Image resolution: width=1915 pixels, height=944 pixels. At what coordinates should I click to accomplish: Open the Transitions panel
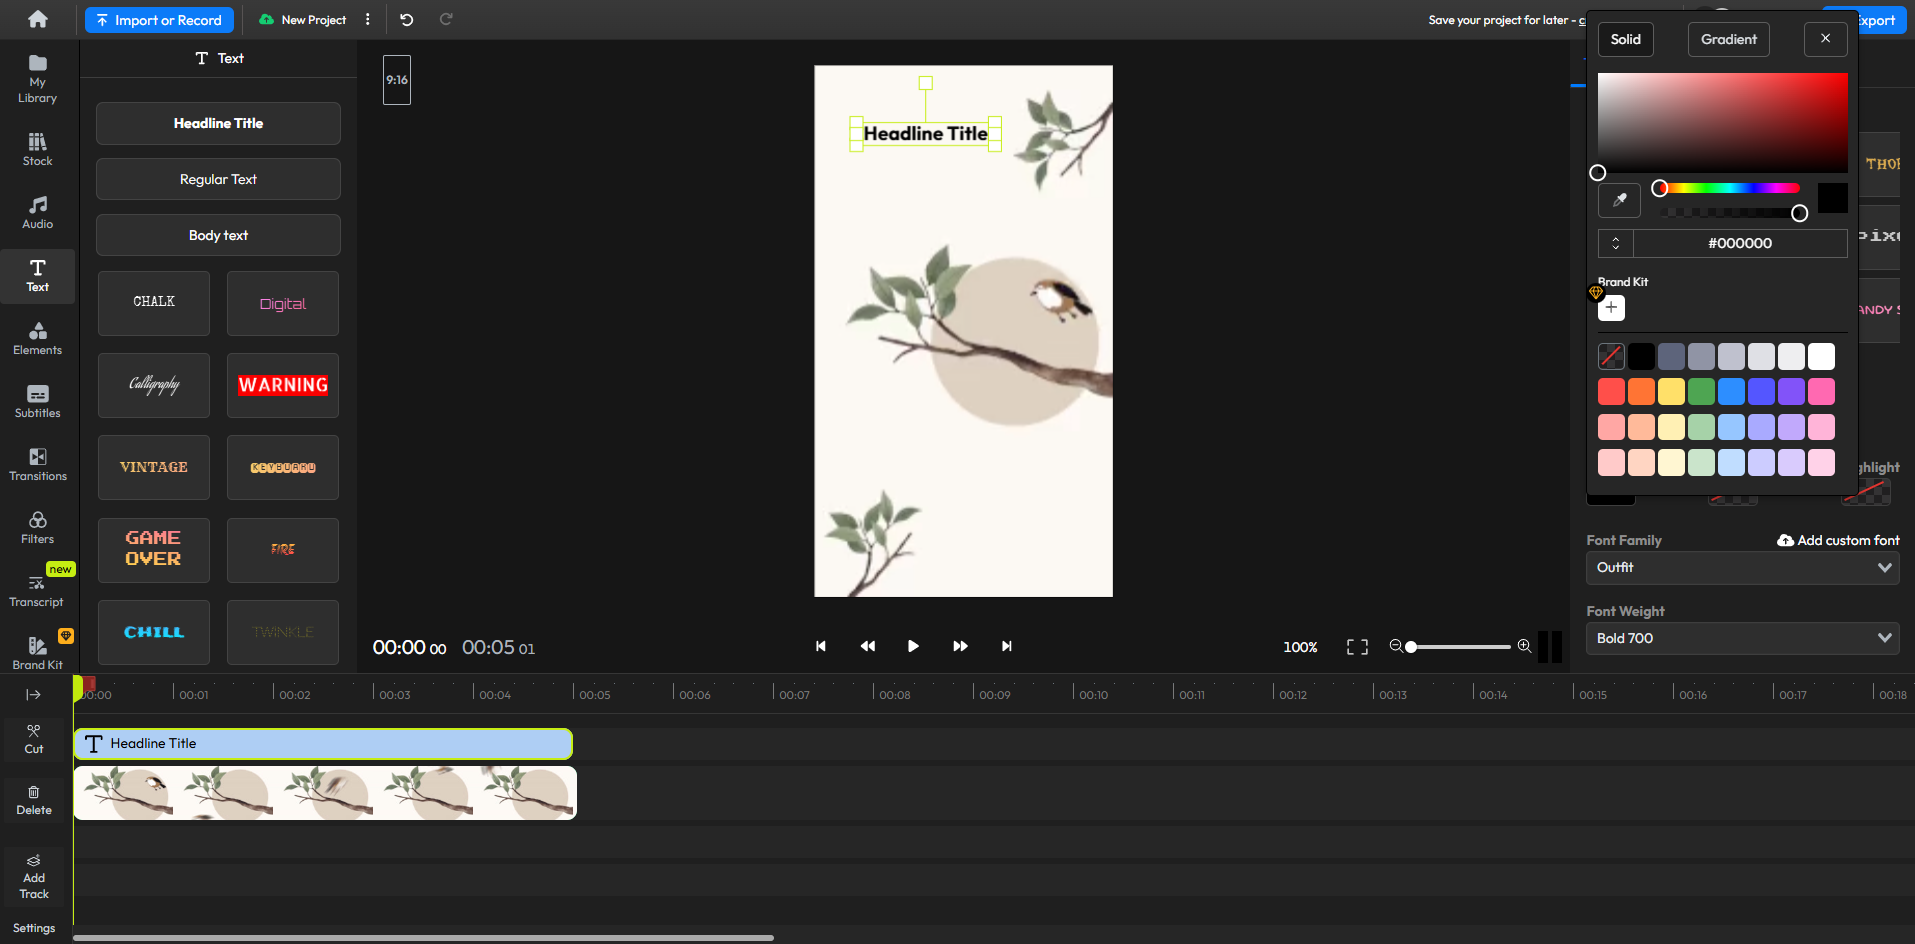click(x=37, y=463)
